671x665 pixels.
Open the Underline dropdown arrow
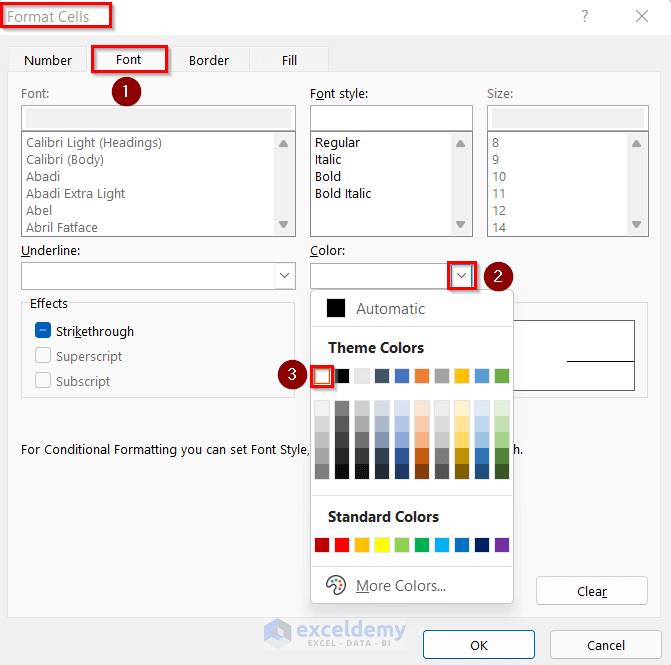pyautogui.click(x=285, y=276)
